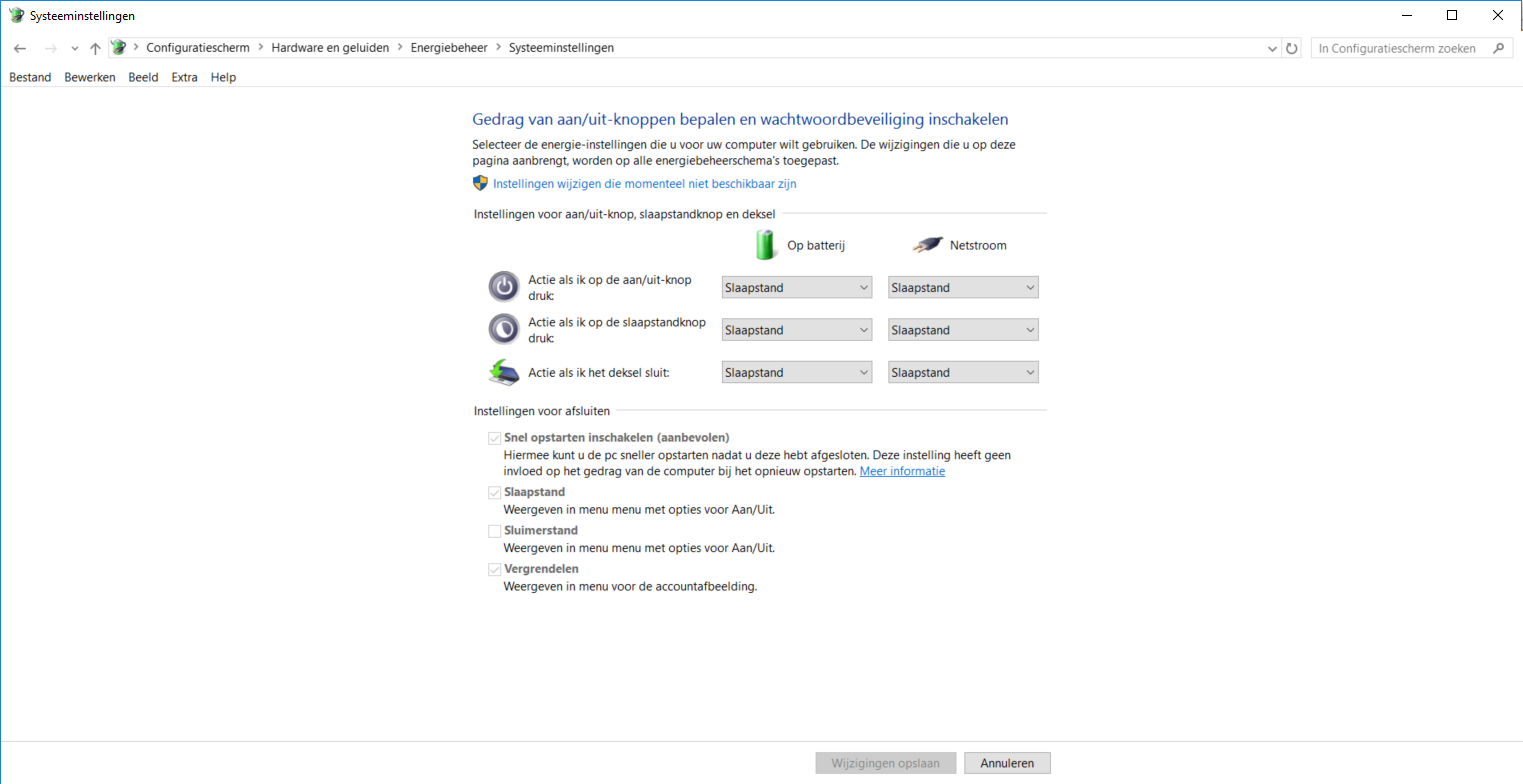Refresh the Systeeminstellingen page
Screen dimensions: 1523x784
[1292, 48]
